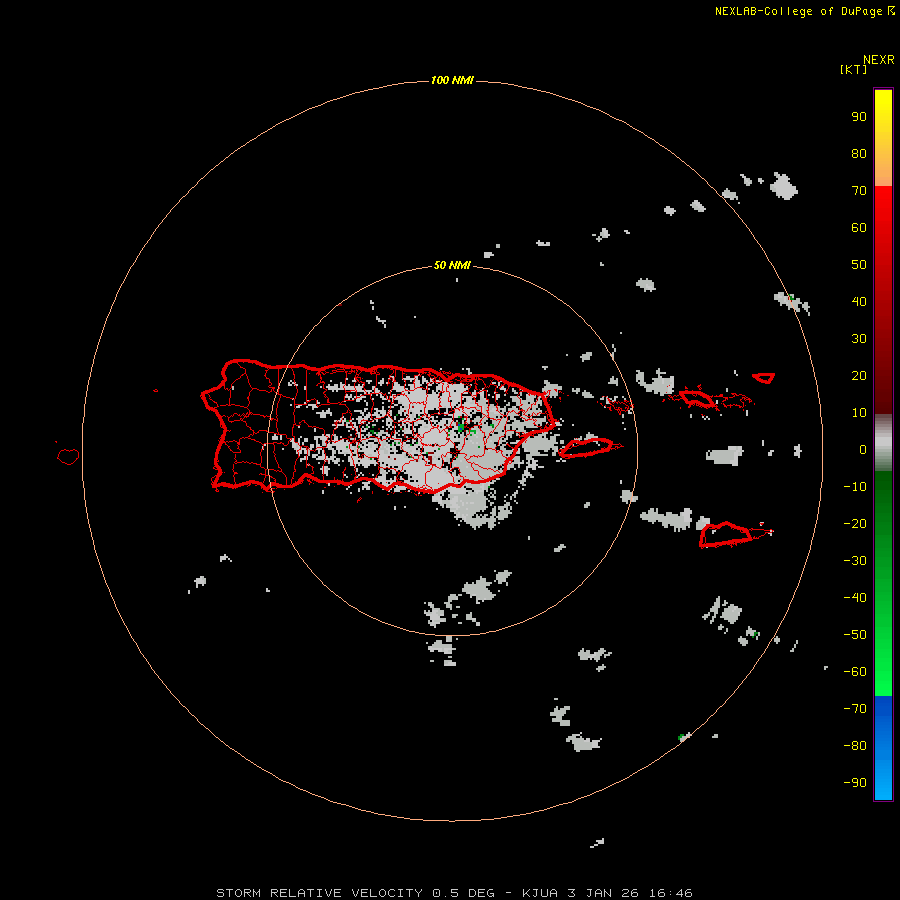Click the -20 value on the velocity scale

(x=855, y=524)
